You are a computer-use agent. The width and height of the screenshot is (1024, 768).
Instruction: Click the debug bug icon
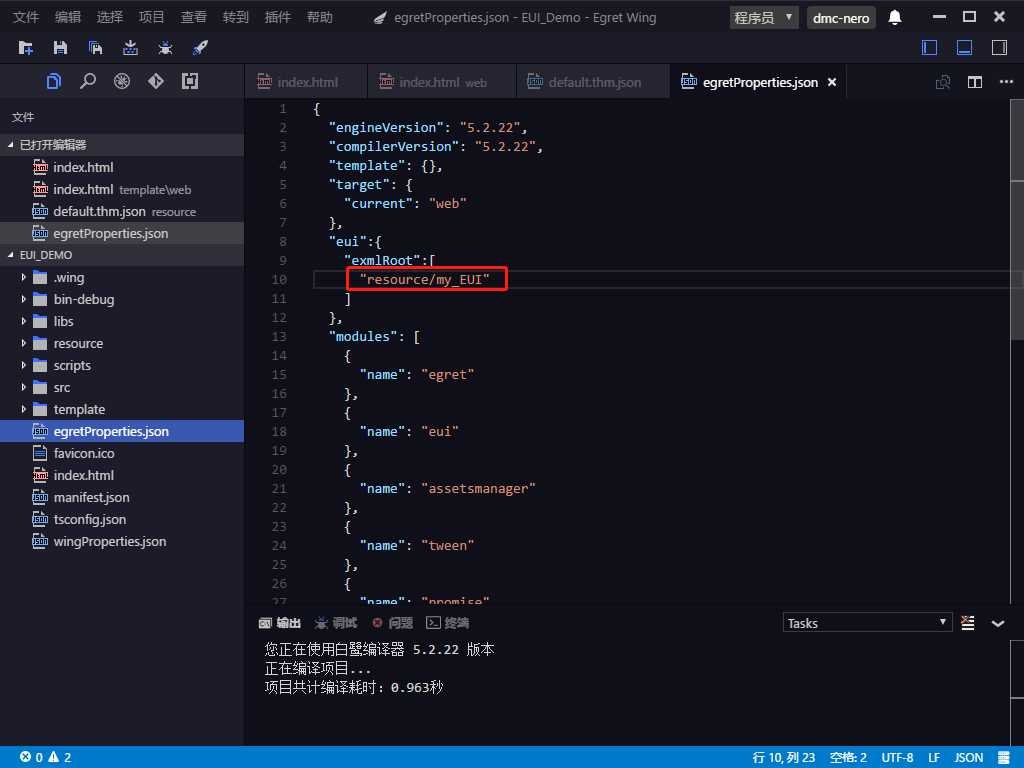click(165, 48)
